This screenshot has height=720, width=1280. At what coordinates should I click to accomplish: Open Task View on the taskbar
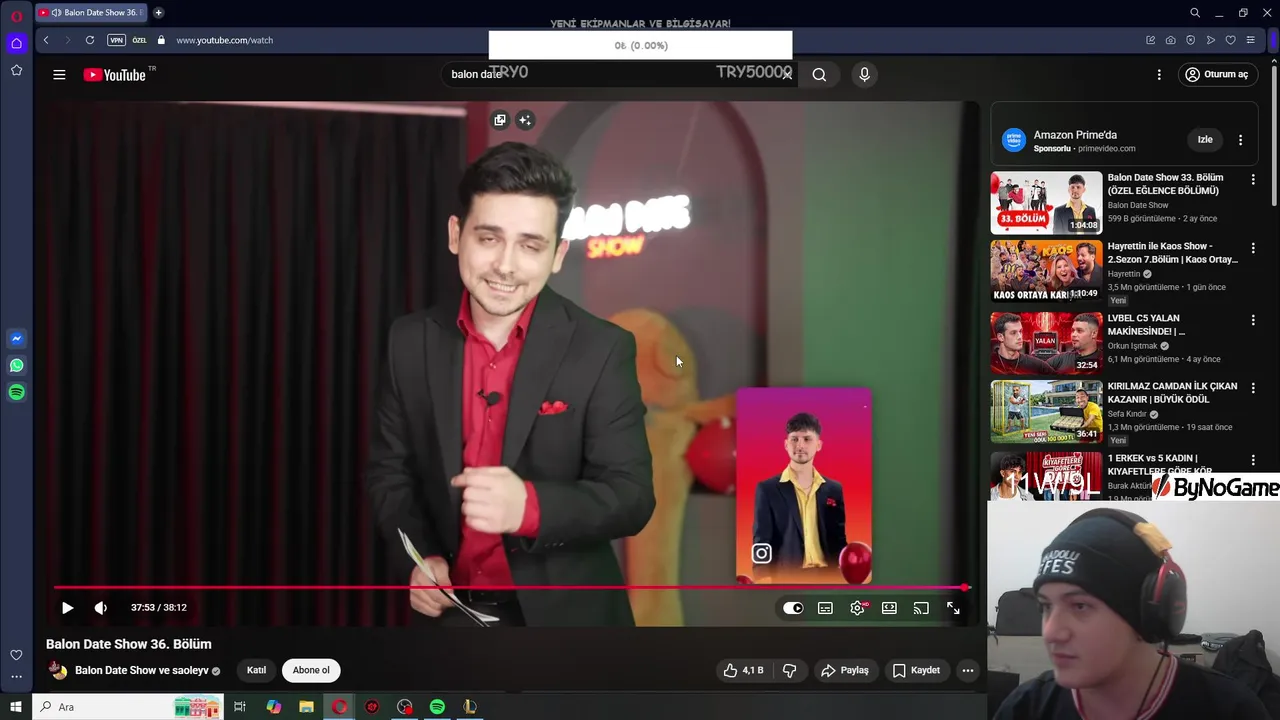tap(240, 707)
